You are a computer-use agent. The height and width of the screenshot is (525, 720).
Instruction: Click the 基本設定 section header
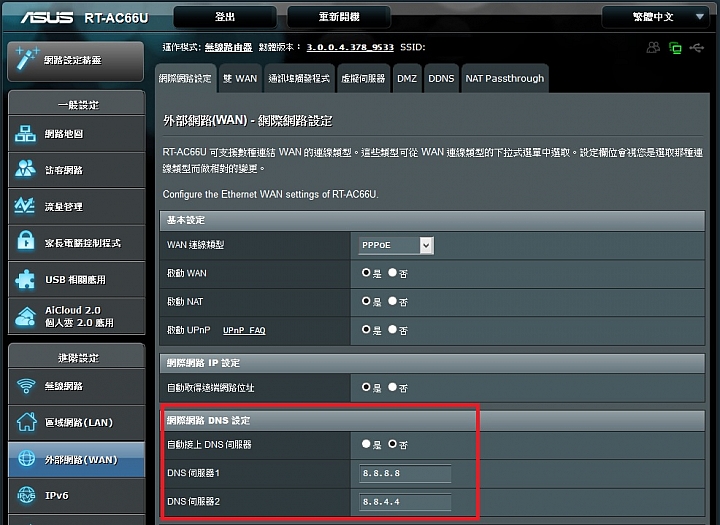(432, 220)
